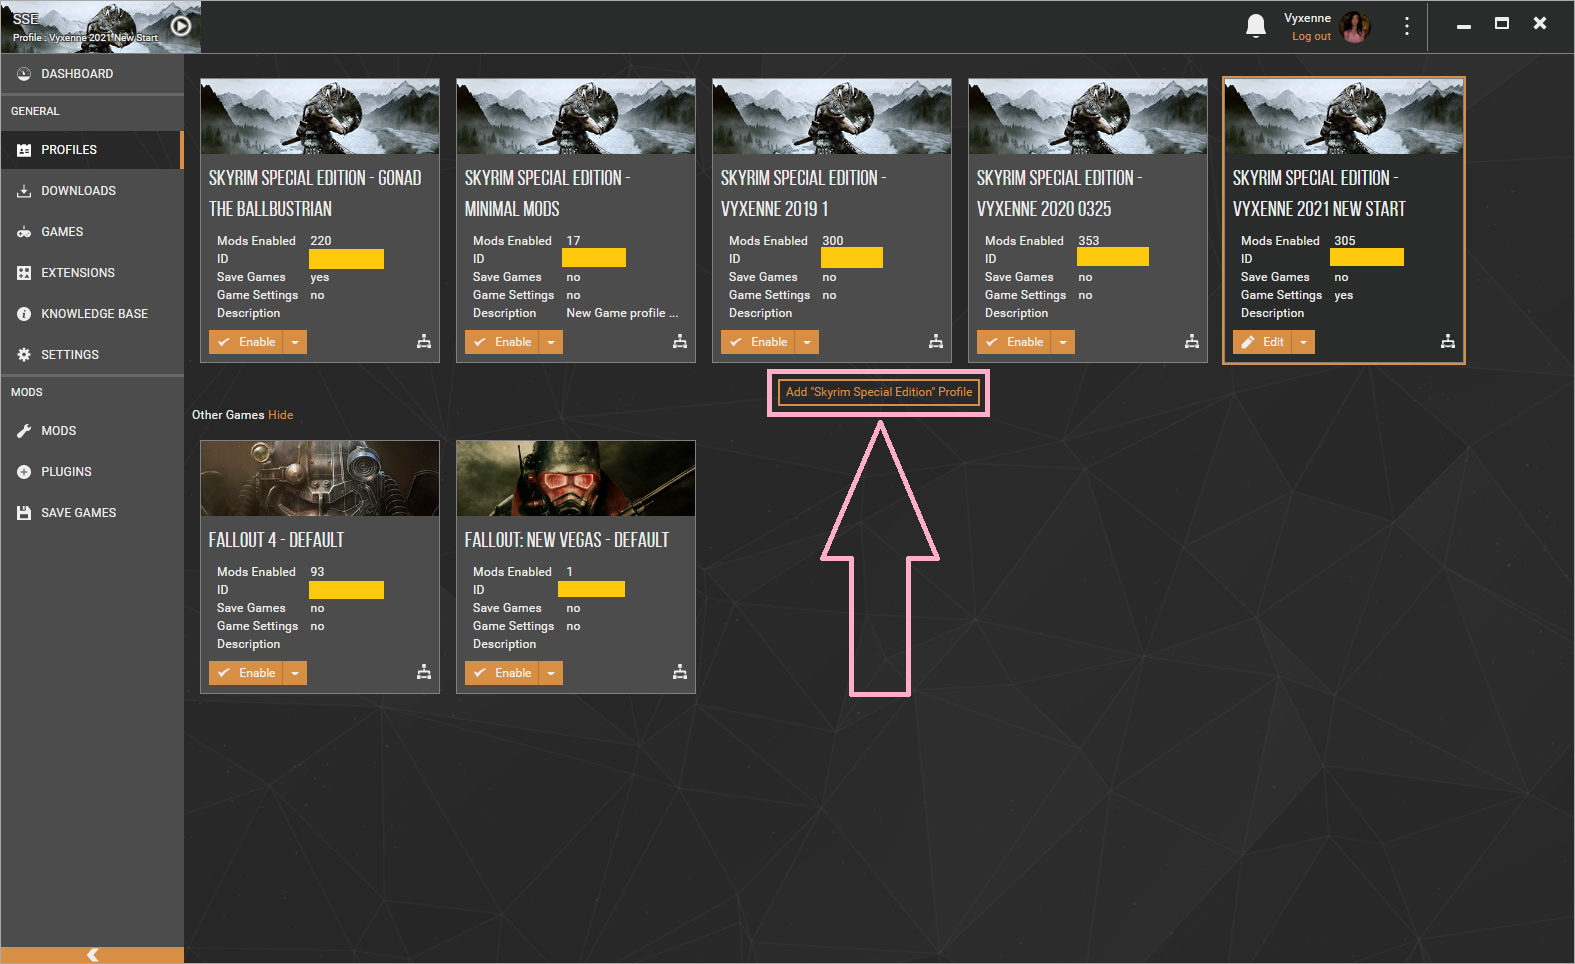This screenshot has width=1575, height=964.
Task: Switch to the Extensions page
Action: coord(92,273)
